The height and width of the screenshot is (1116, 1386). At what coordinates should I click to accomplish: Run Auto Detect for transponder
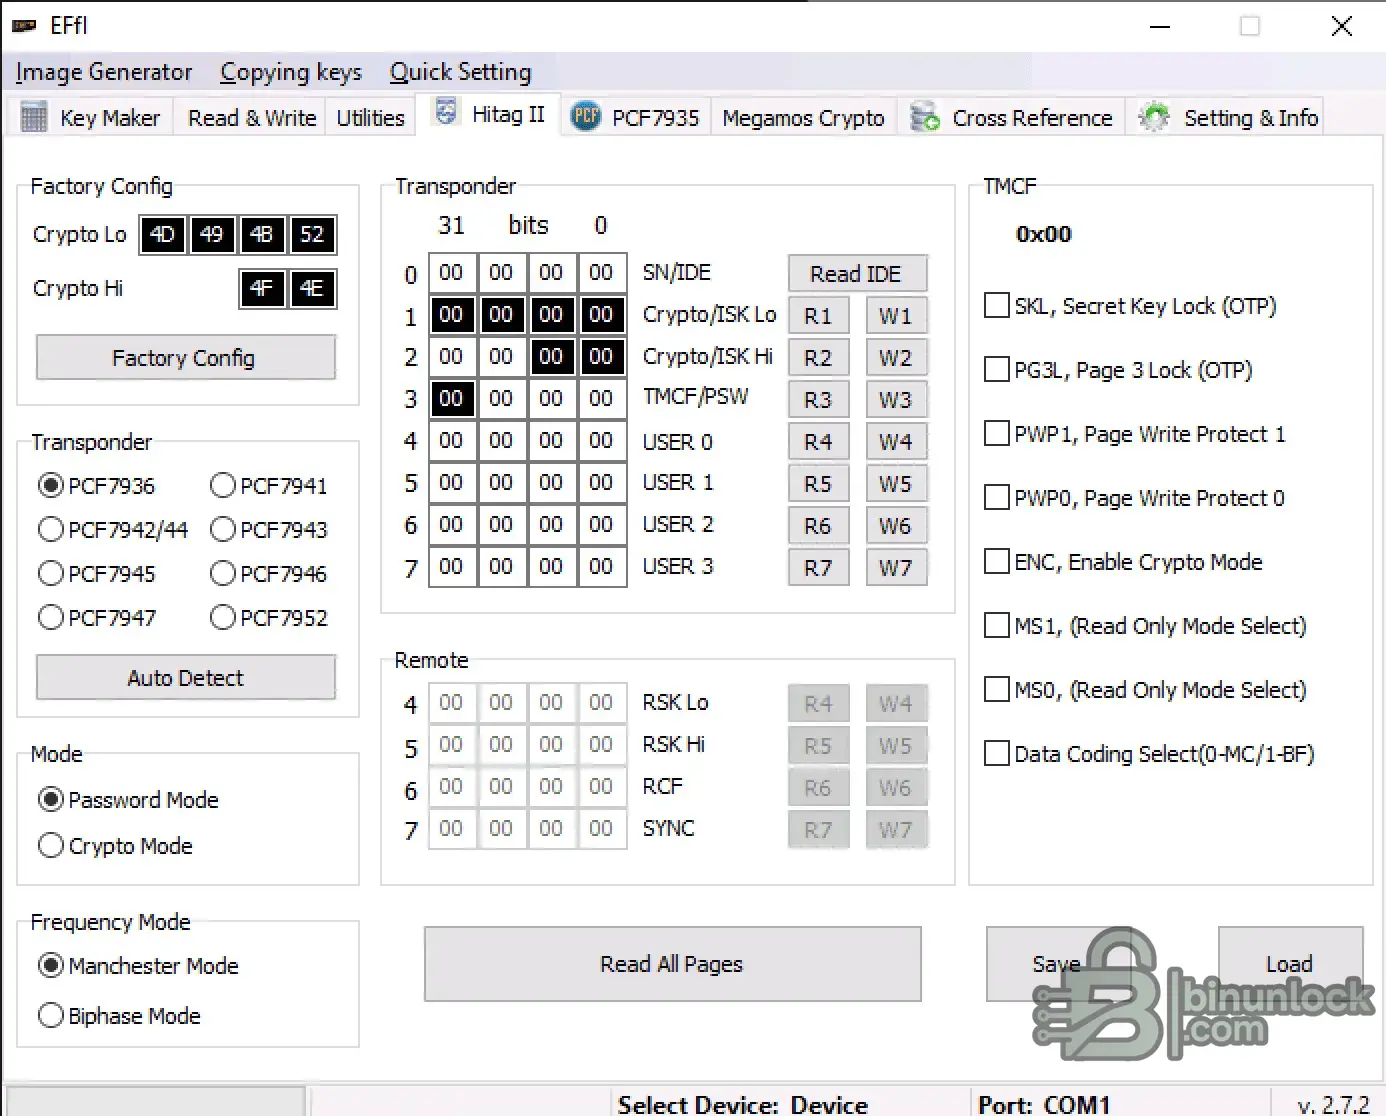185,677
